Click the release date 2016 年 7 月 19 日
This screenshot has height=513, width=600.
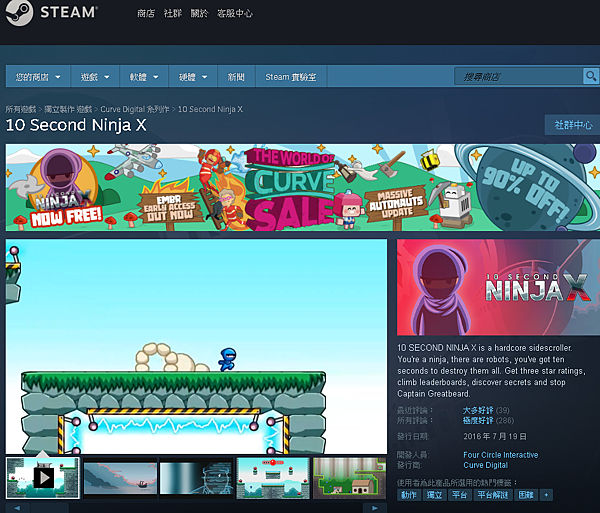(495, 436)
